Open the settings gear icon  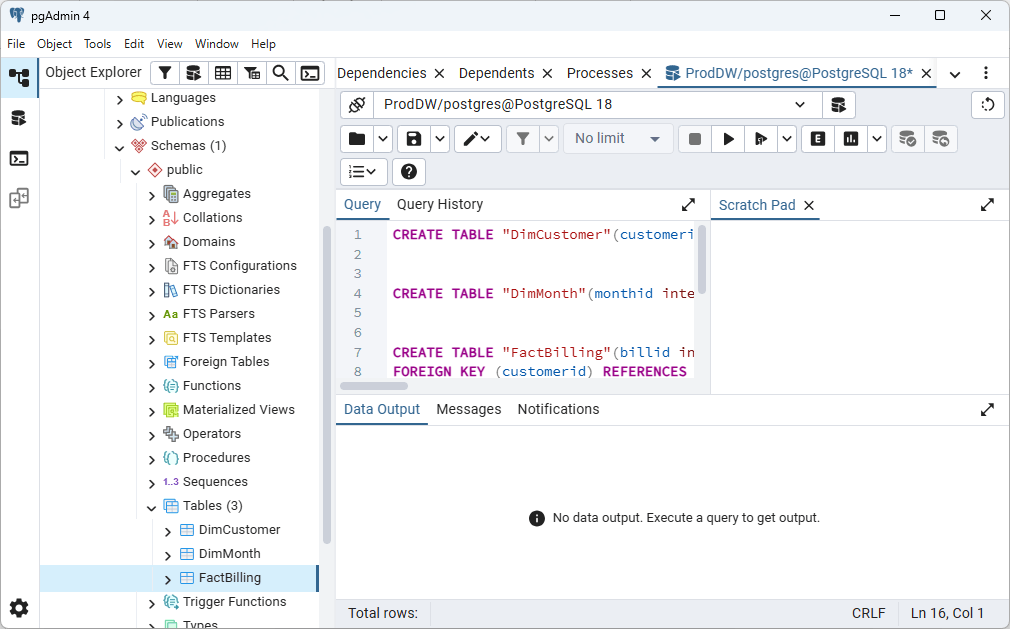click(19, 608)
